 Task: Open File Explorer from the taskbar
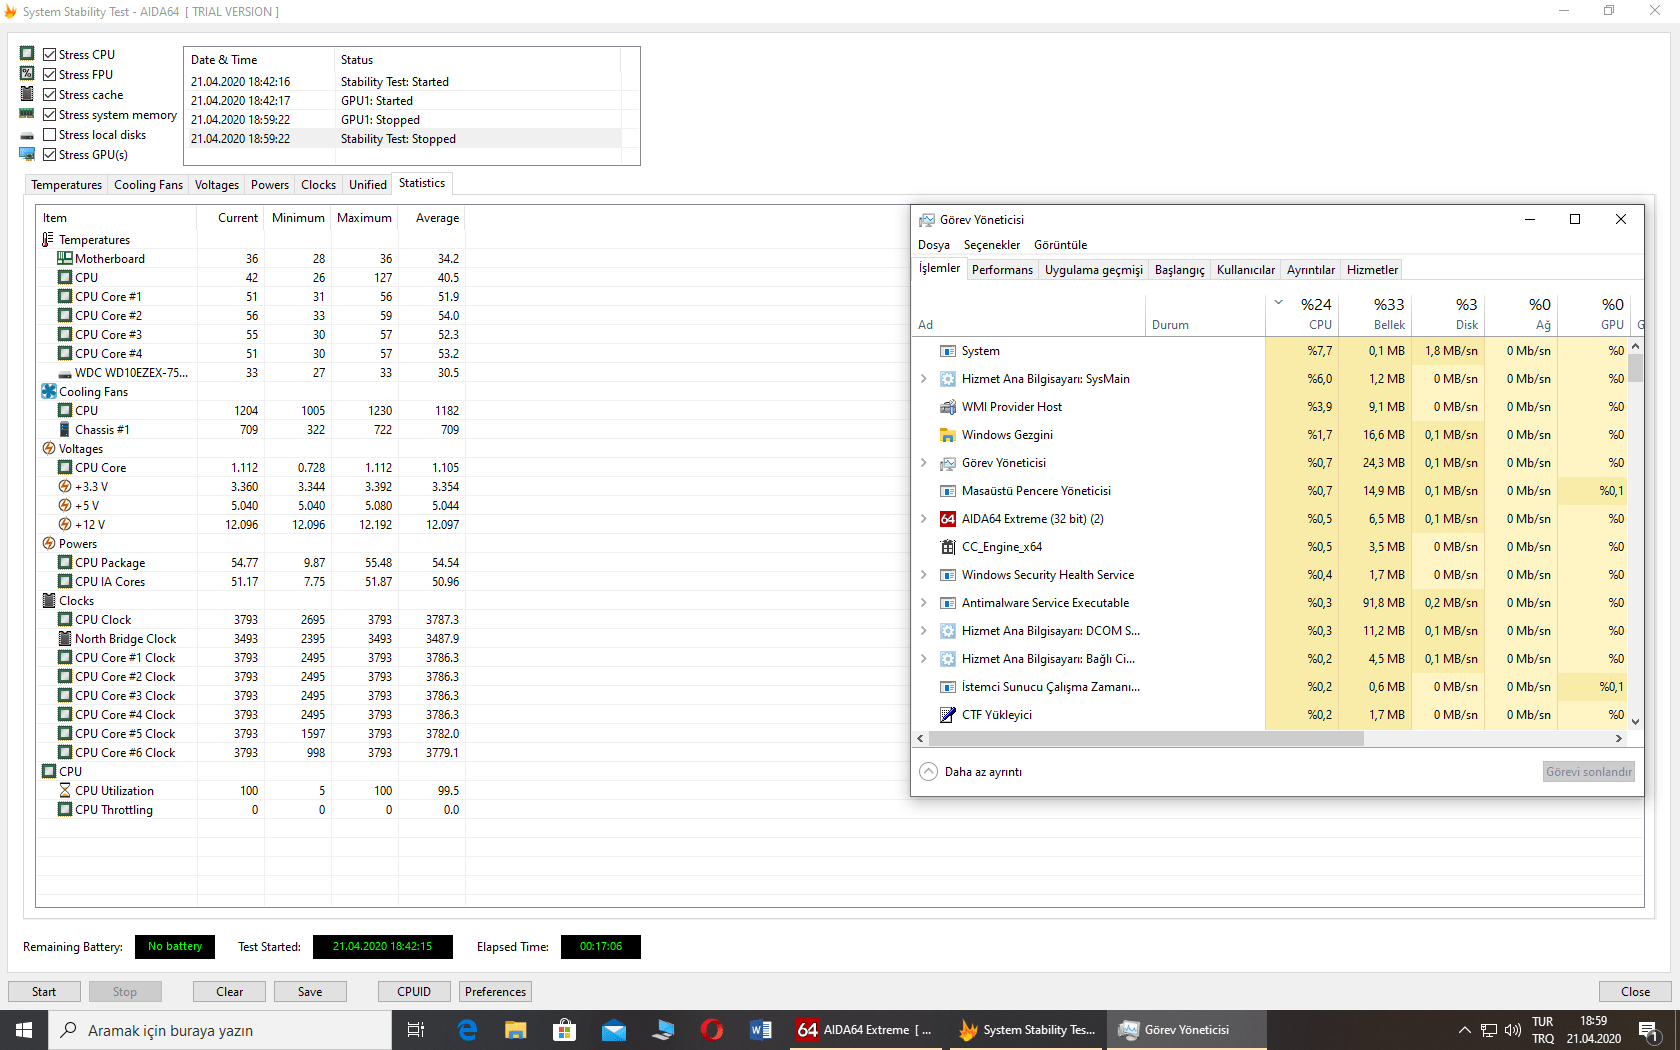[516, 1030]
